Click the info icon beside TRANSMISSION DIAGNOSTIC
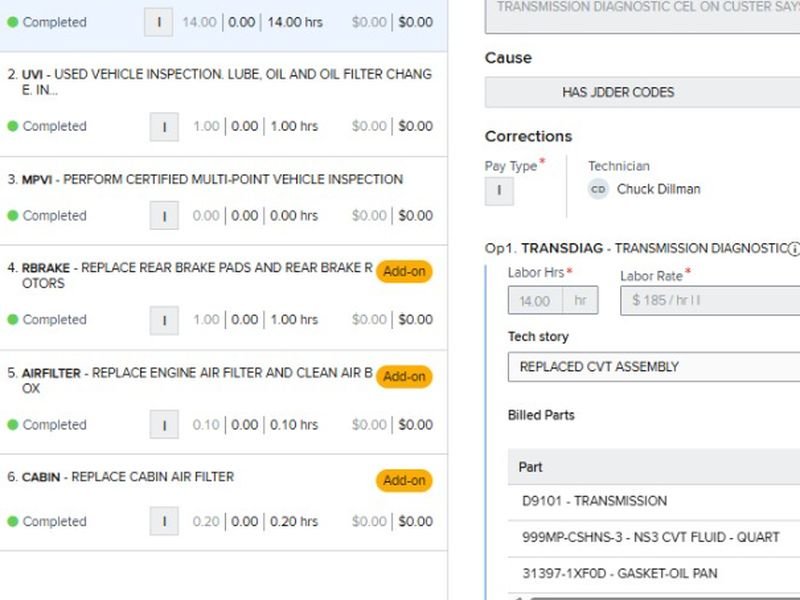This screenshot has width=800, height=600. pos(794,249)
